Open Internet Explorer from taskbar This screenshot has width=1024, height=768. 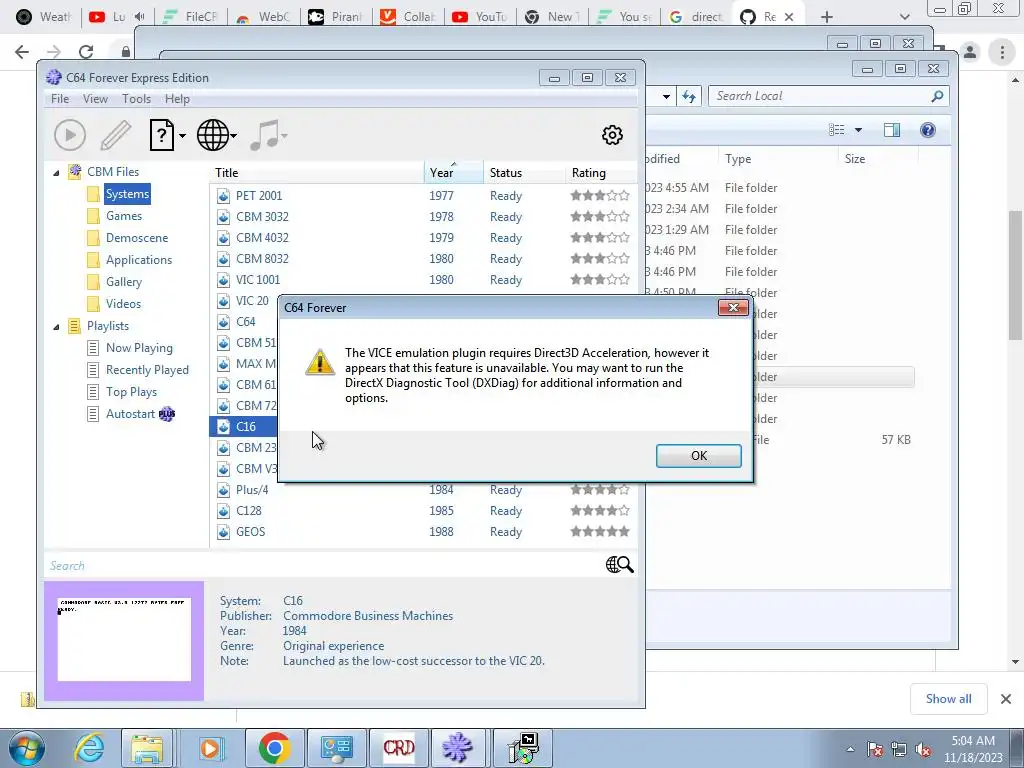click(89, 748)
